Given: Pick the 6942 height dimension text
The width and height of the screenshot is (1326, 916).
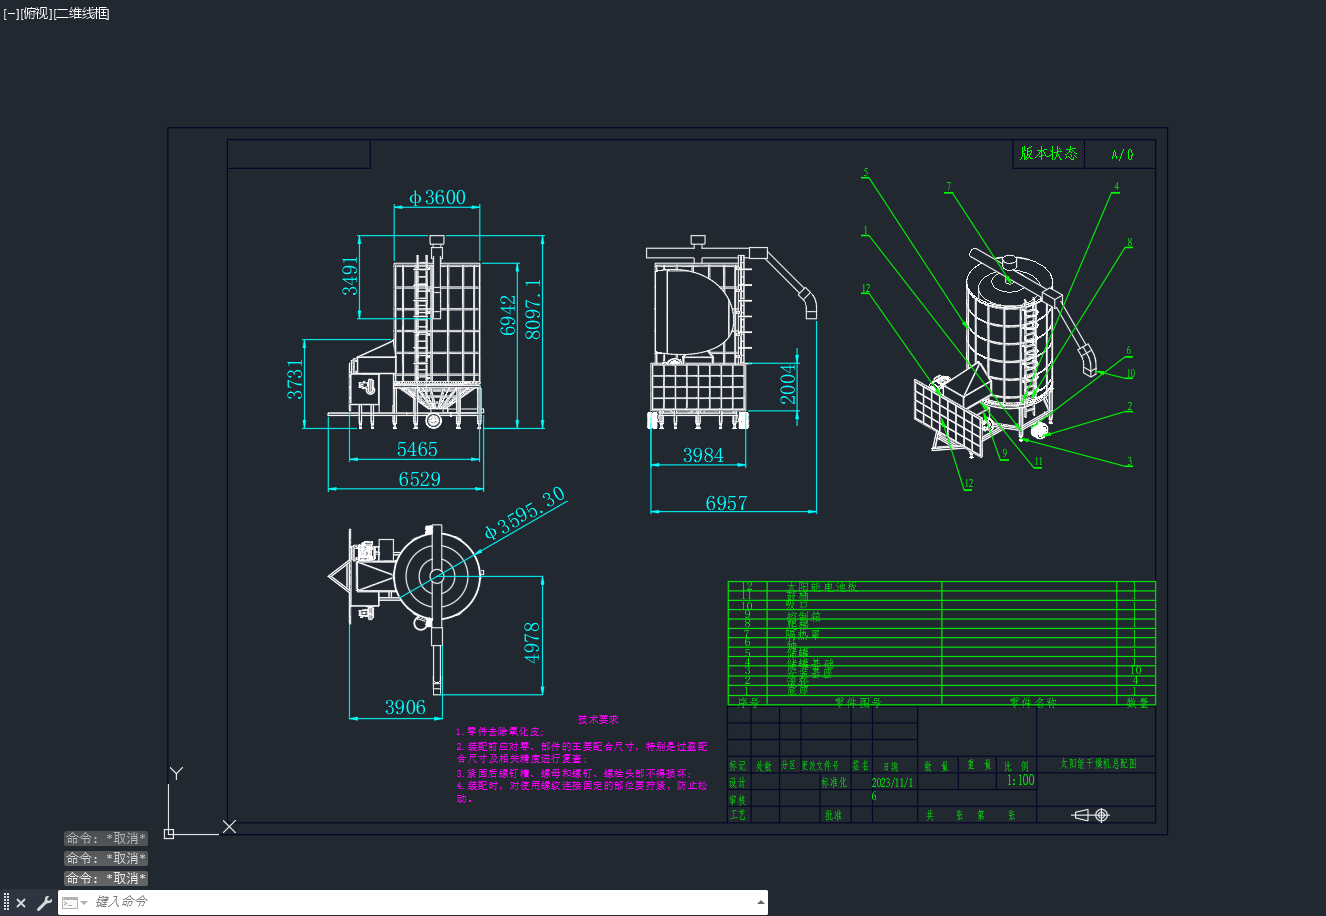Looking at the screenshot, I should pyautogui.click(x=509, y=316).
